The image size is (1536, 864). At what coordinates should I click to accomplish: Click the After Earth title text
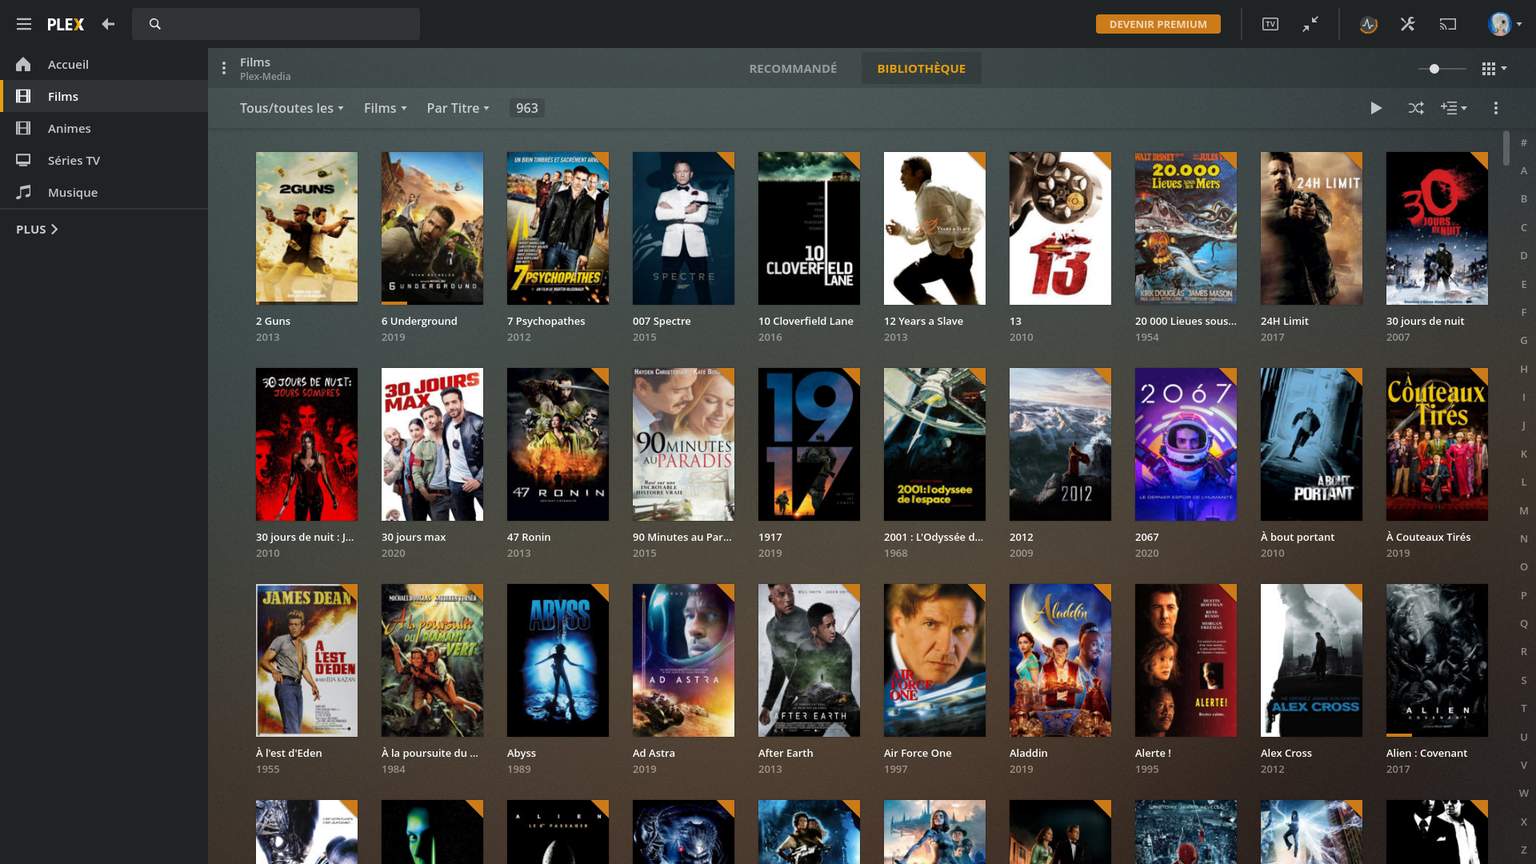click(x=785, y=753)
